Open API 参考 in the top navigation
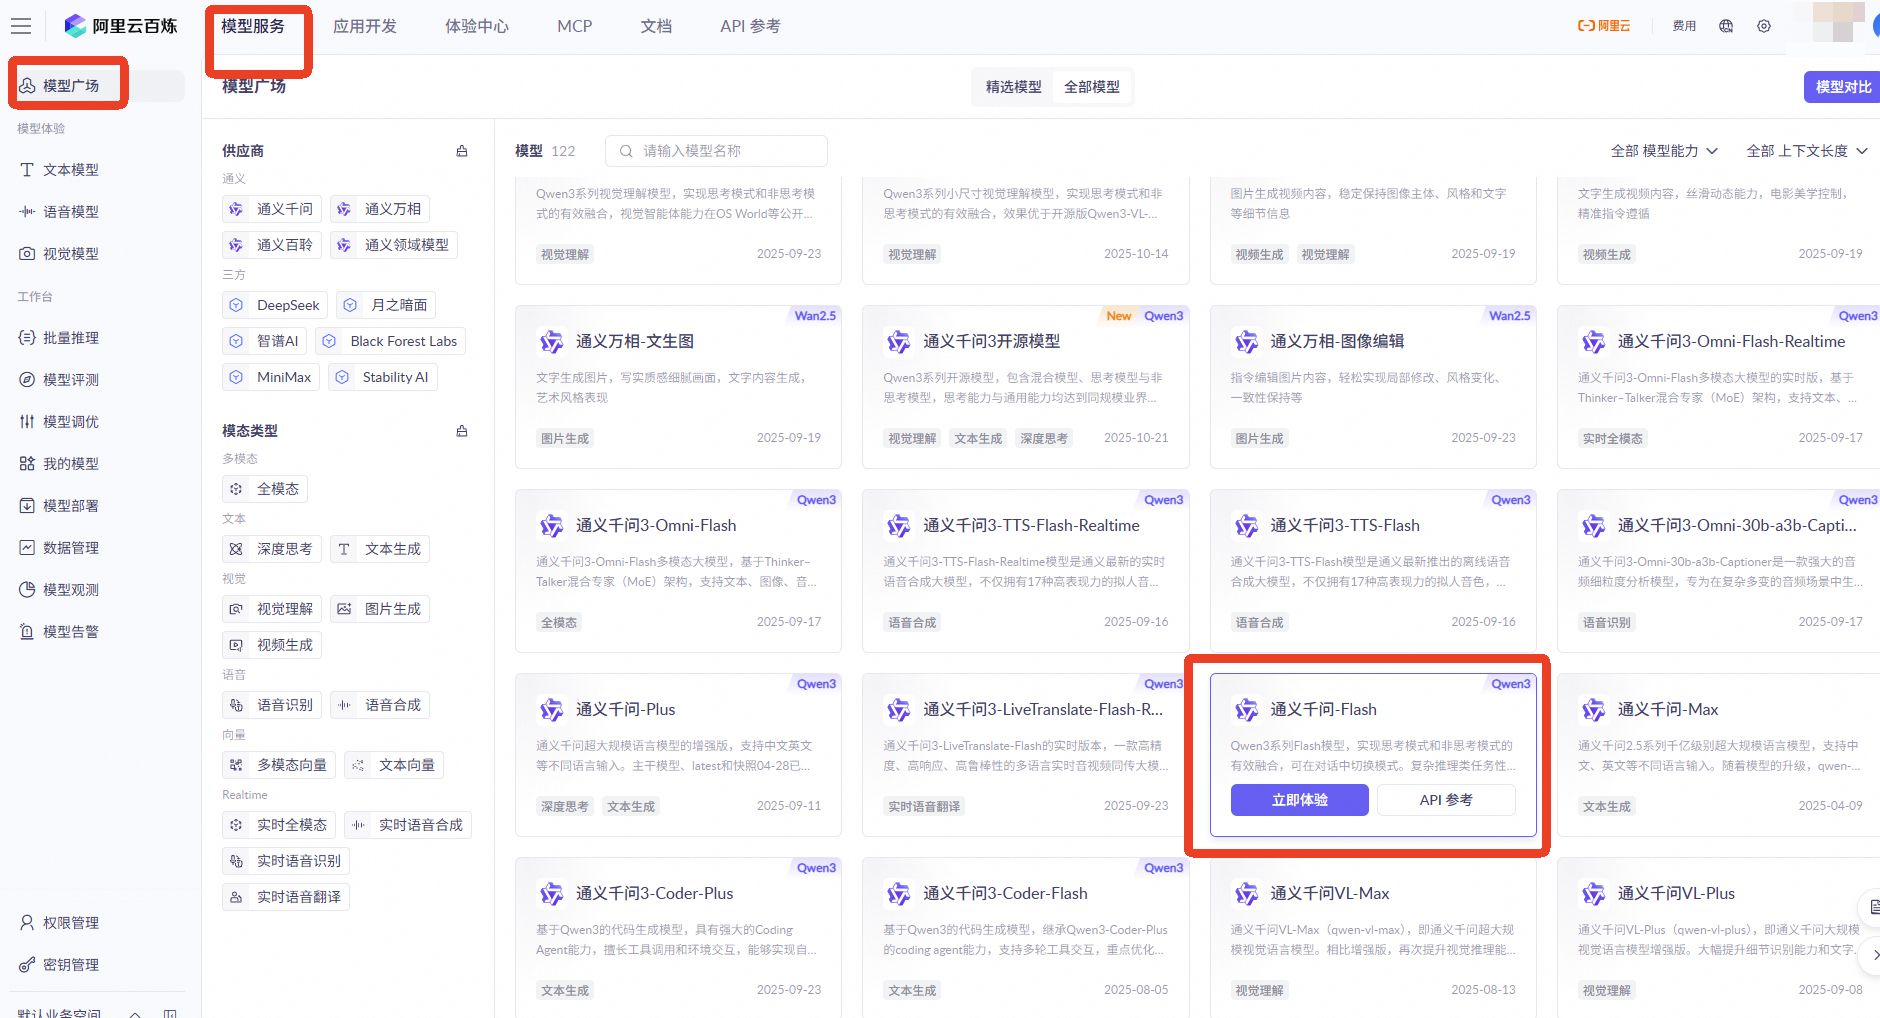The image size is (1880, 1018). point(751,26)
